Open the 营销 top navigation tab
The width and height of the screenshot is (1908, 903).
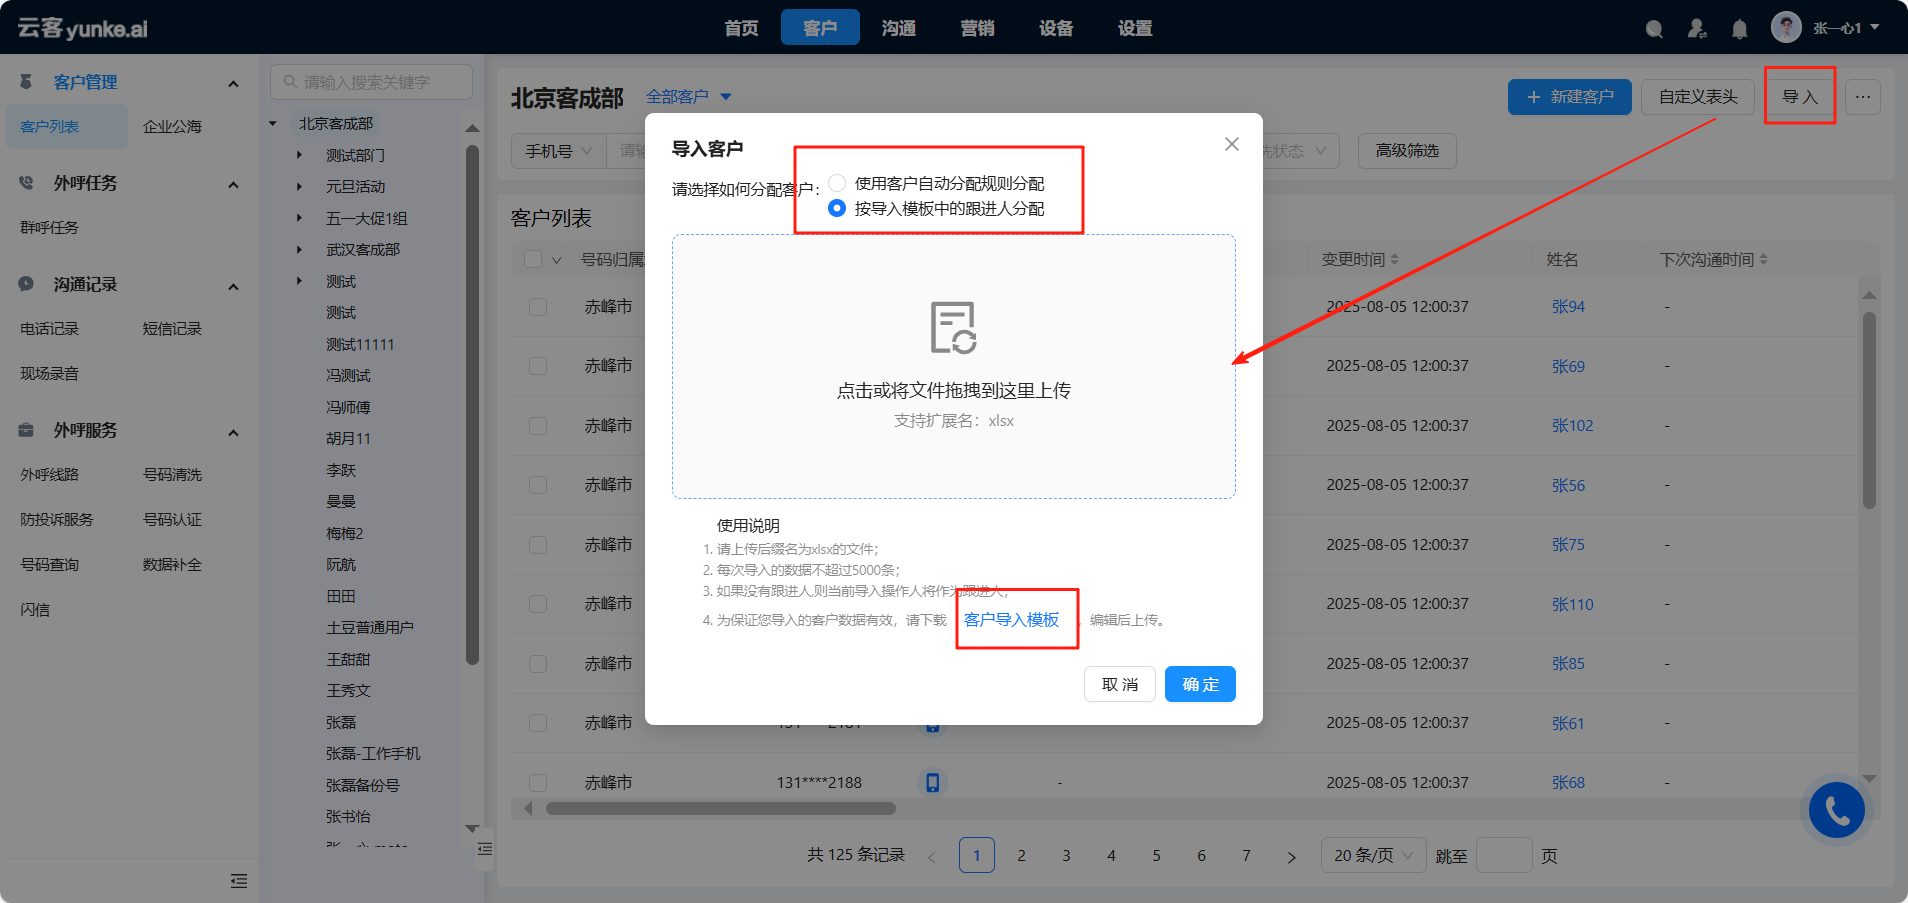pos(977,28)
